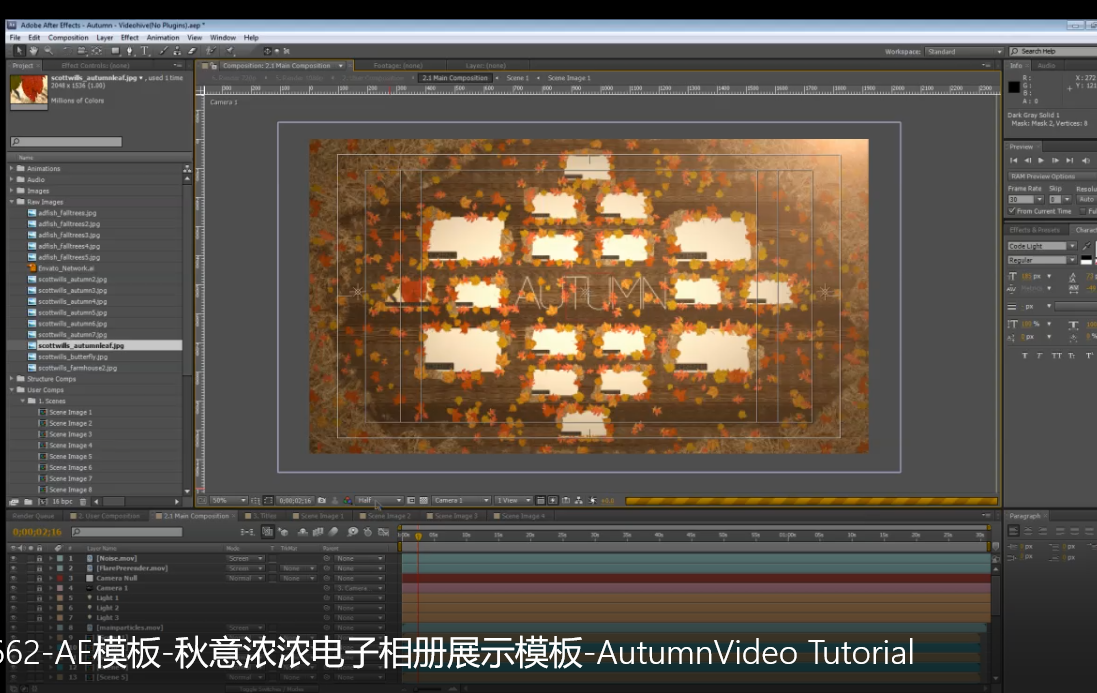The width and height of the screenshot is (1097, 693).
Task: Select the Brush tool
Action: pos(163,51)
